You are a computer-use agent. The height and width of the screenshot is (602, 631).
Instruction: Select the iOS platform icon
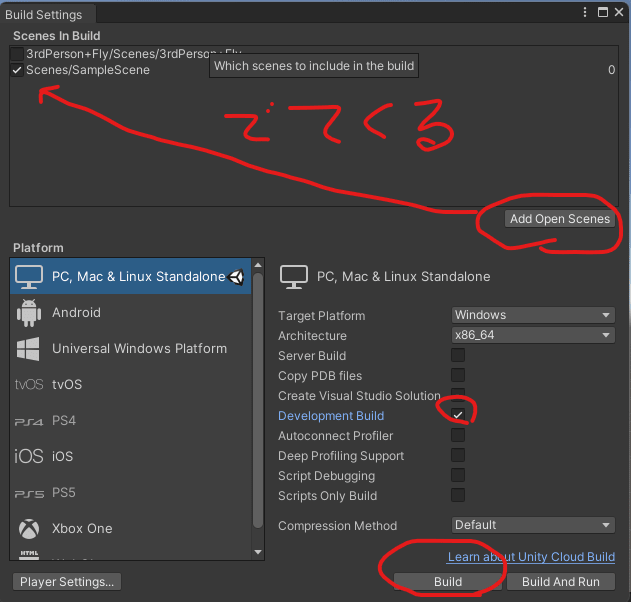click(x=29, y=456)
